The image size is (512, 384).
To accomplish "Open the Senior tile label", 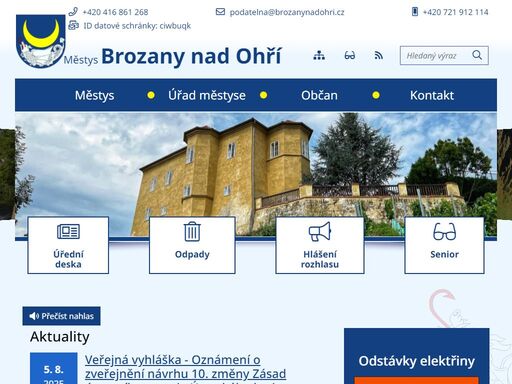I will click(444, 254).
